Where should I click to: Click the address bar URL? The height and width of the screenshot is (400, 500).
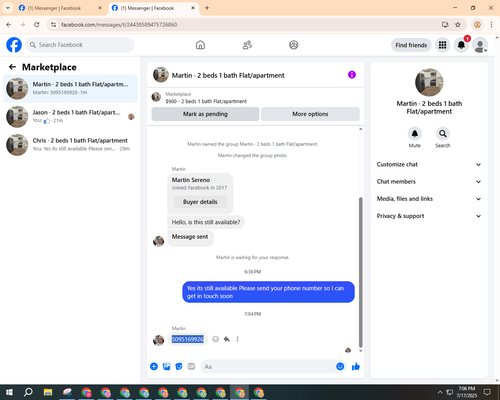[119, 25]
